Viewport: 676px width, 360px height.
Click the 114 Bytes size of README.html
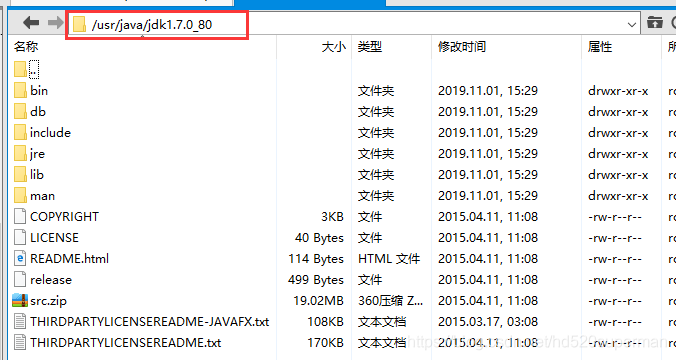point(316,259)
